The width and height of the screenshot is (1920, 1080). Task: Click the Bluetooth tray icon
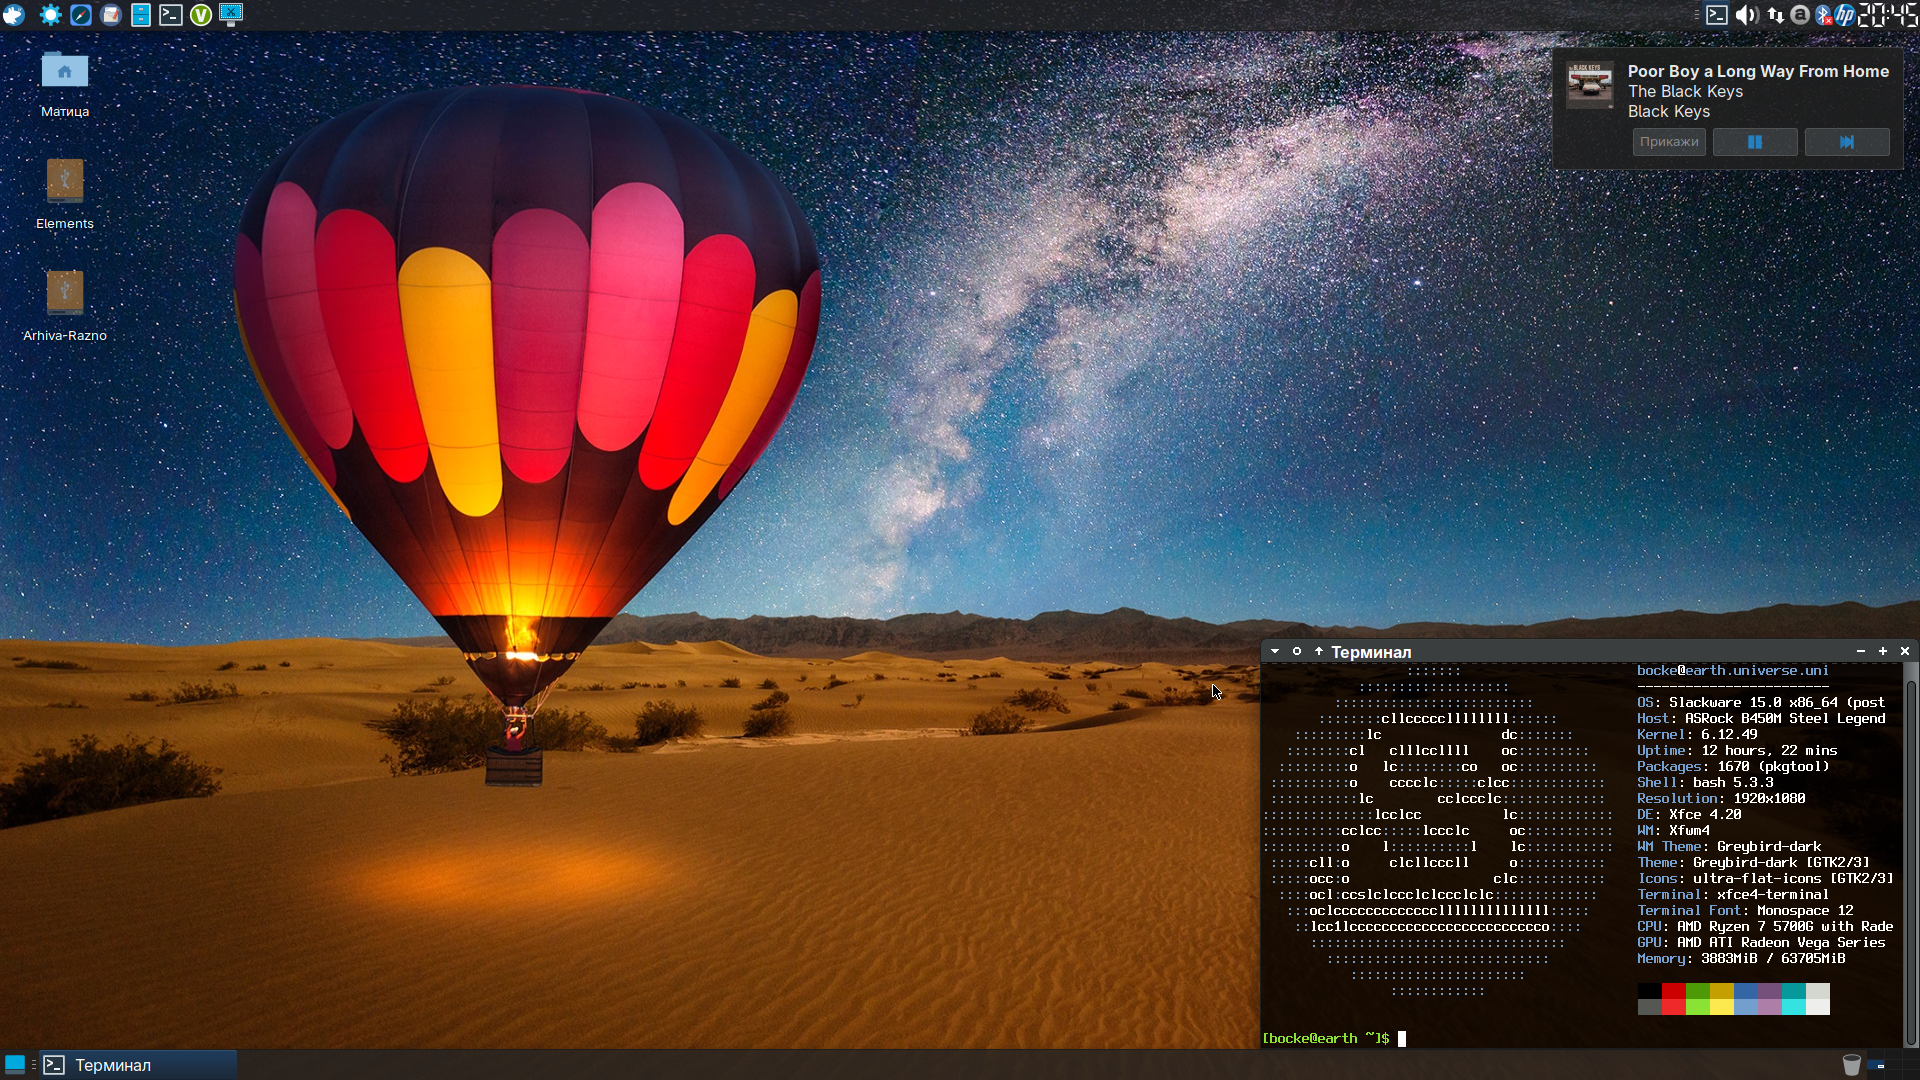(x=1823, y=14)
